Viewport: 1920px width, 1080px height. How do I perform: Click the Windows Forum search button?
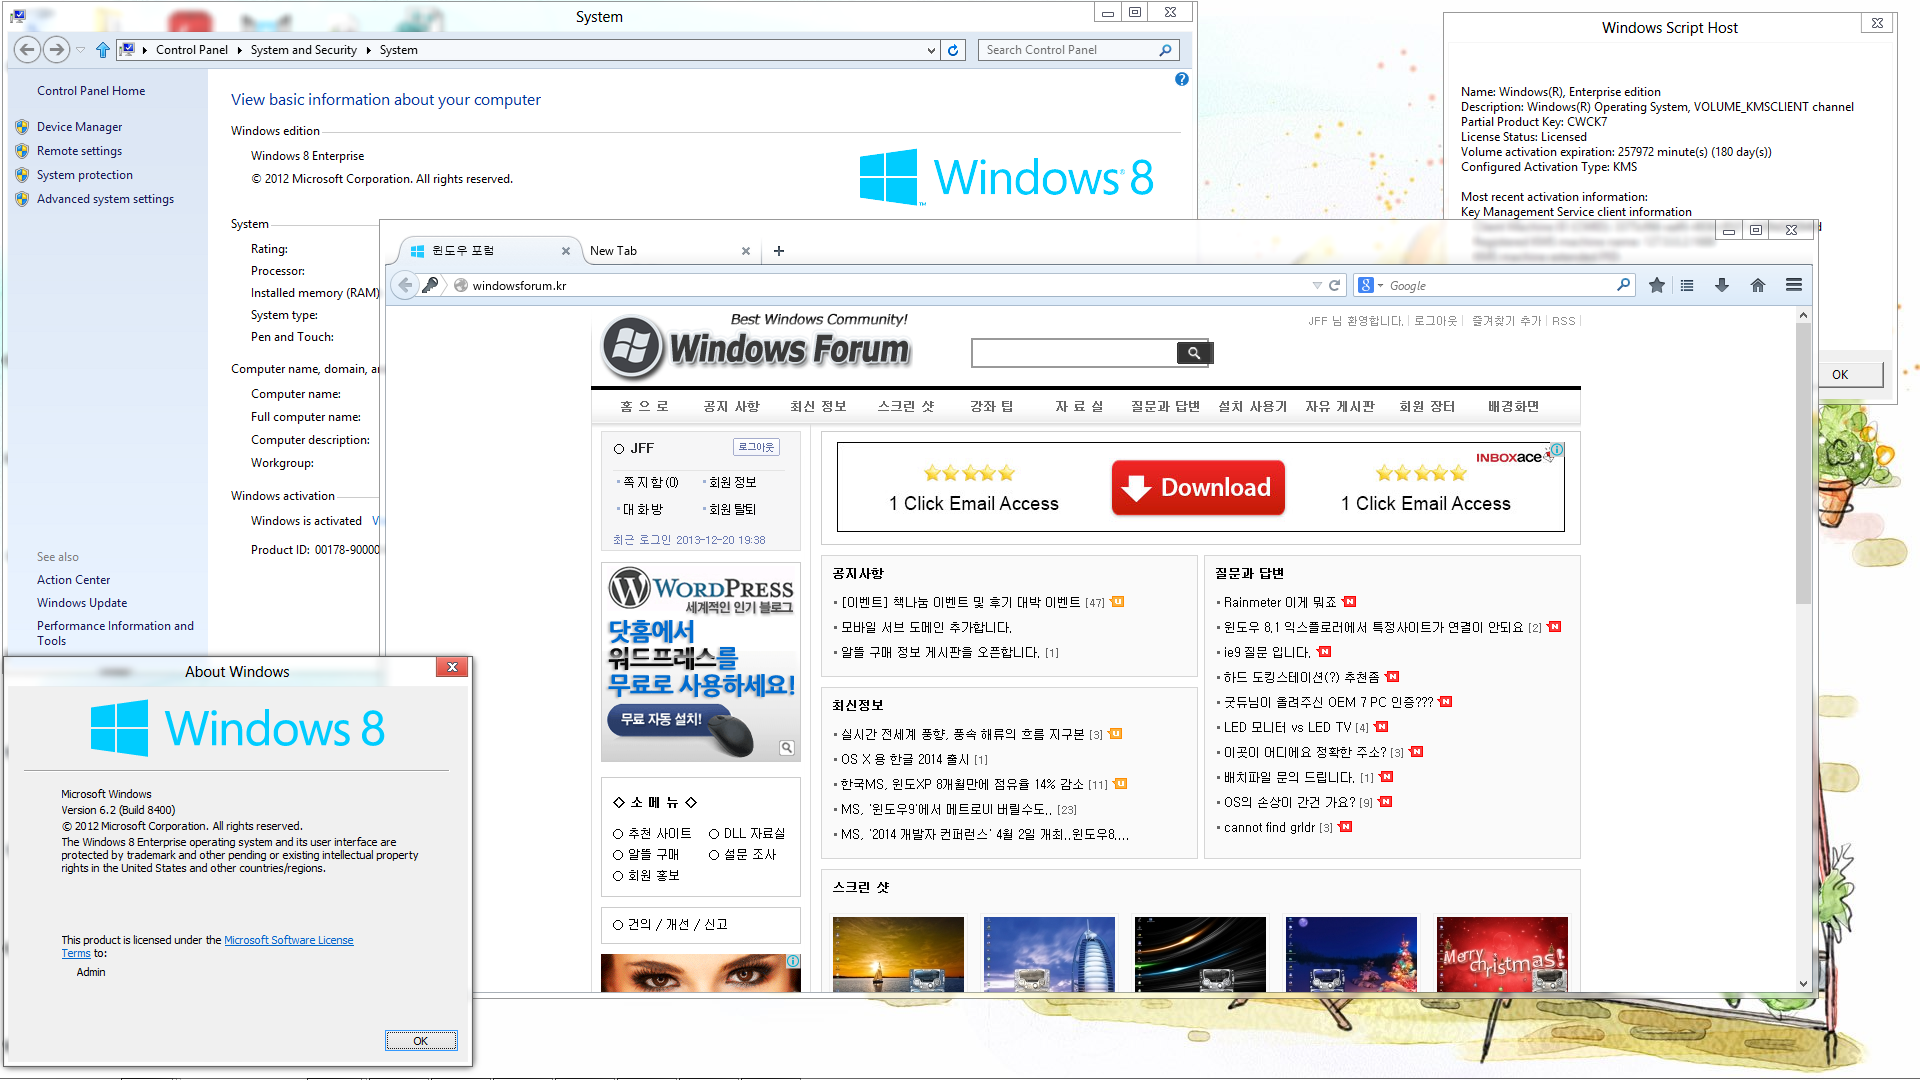point(1194,352)
